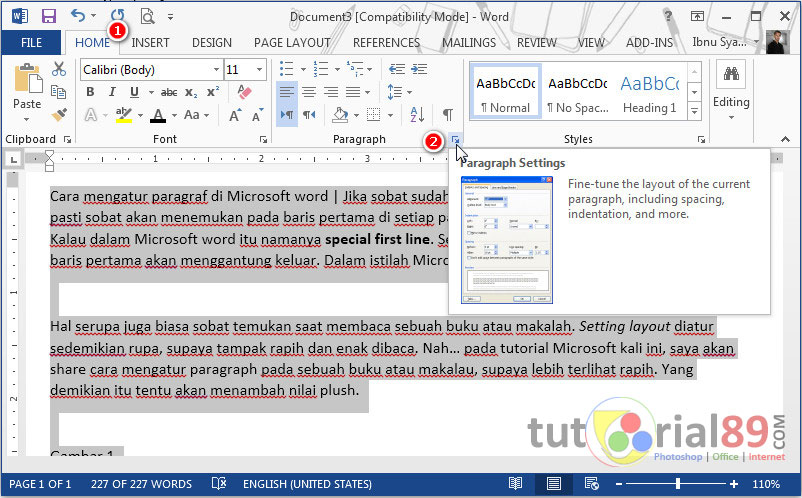Cut the selection with the scissors icon
The height and width of the screenshot is (498, 802).
coord(59,69)
